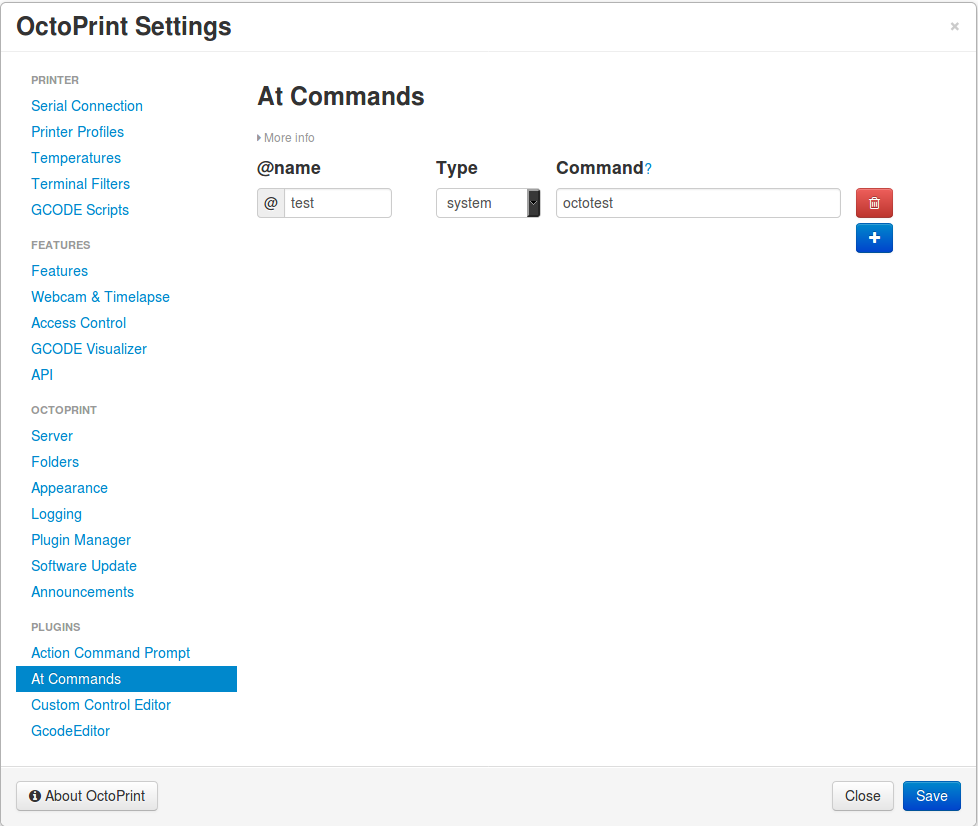
Task: Open Software Update settings
Action: [x=84, y=566]
